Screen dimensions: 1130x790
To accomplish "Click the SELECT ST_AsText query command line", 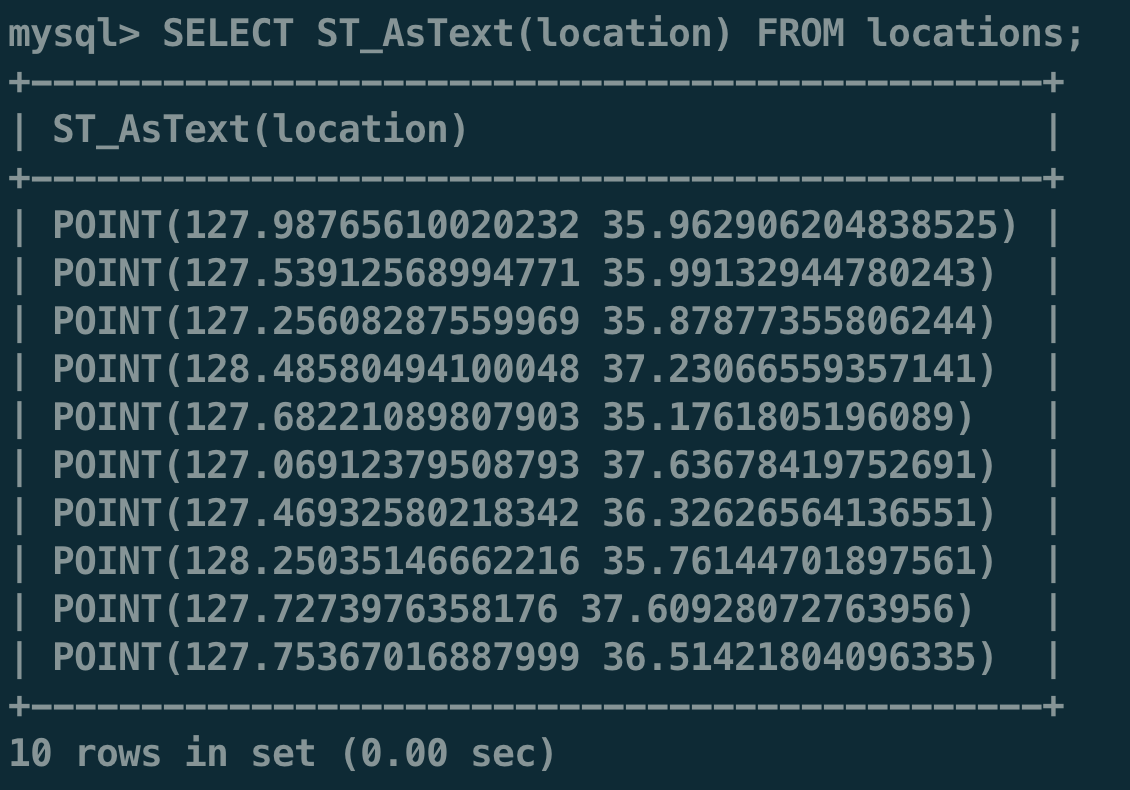I will click(546, 33).
